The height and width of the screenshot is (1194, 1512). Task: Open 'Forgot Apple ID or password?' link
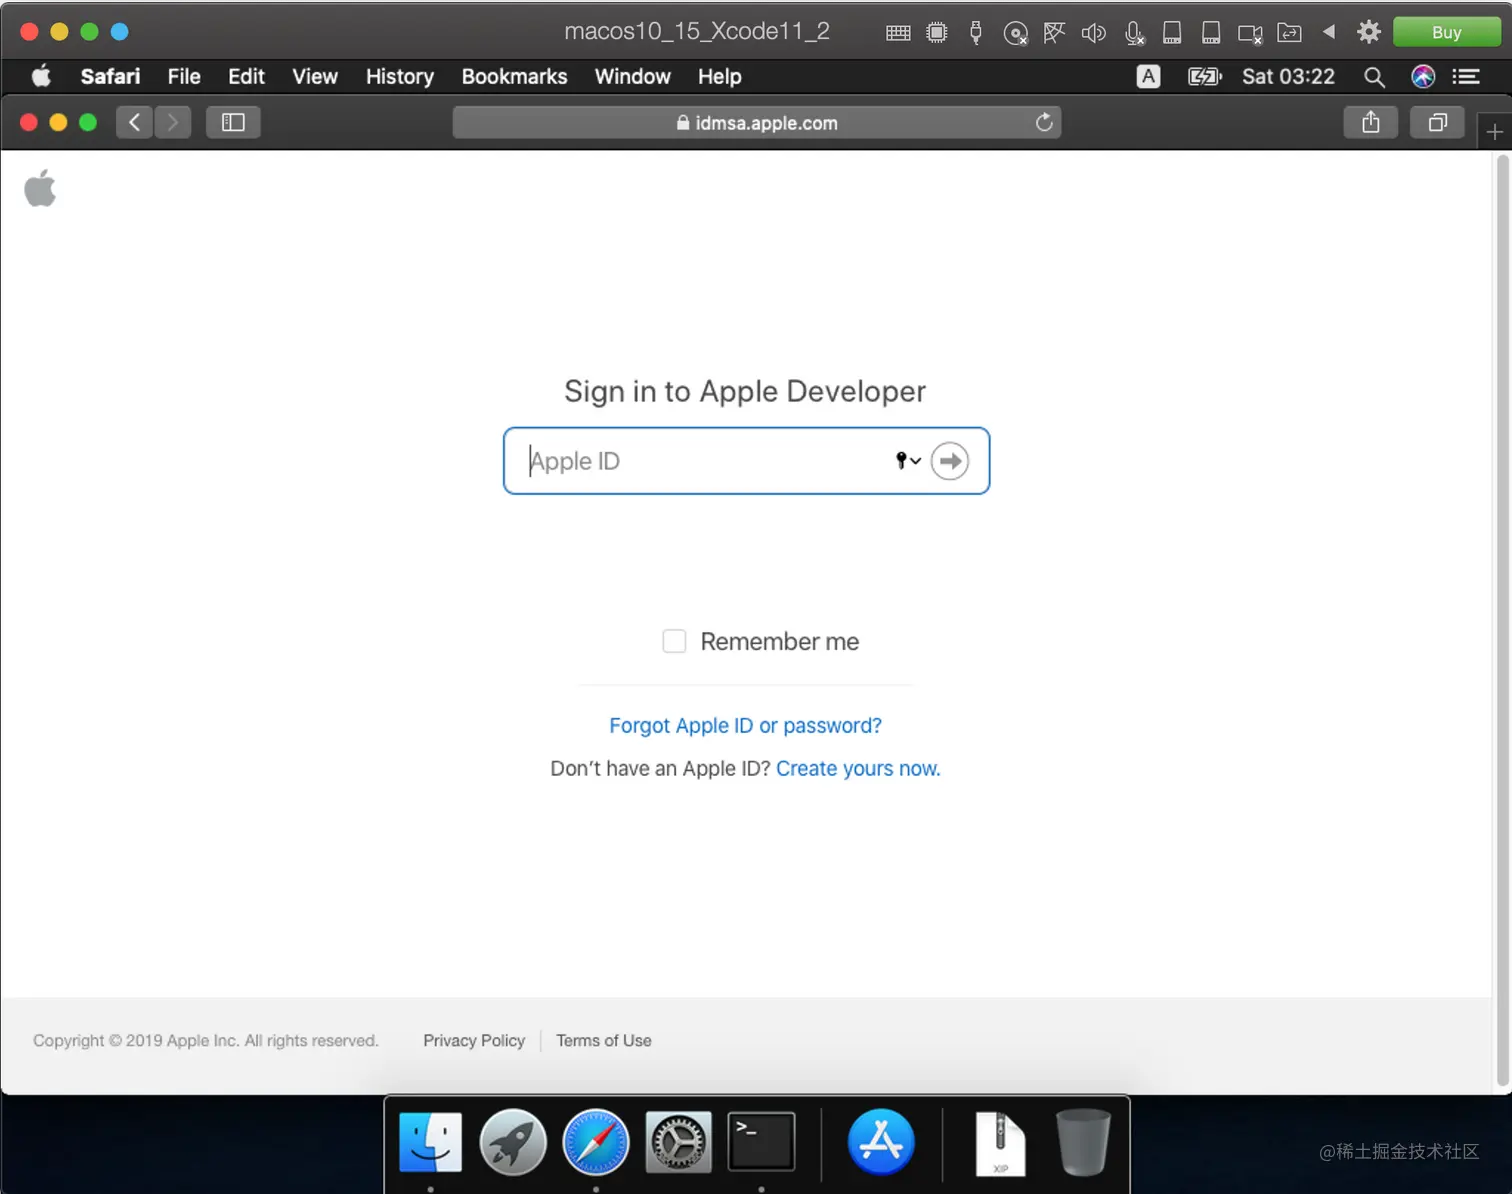746,725
